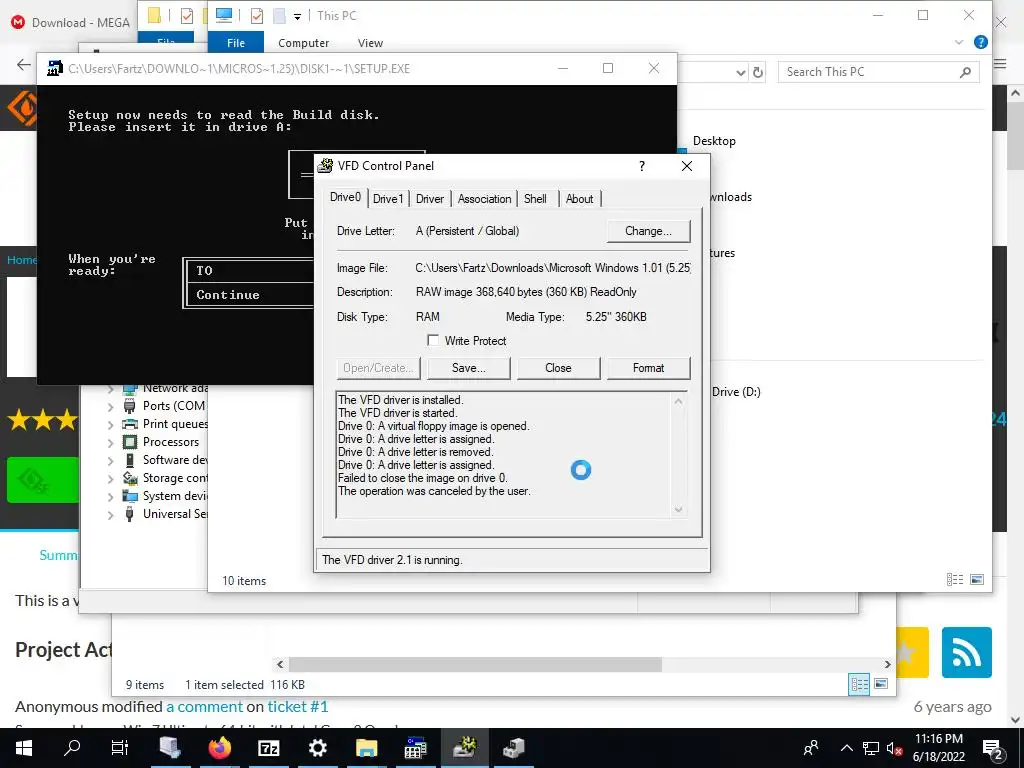Switch This PC to large icons view

(x=977, y=579)
